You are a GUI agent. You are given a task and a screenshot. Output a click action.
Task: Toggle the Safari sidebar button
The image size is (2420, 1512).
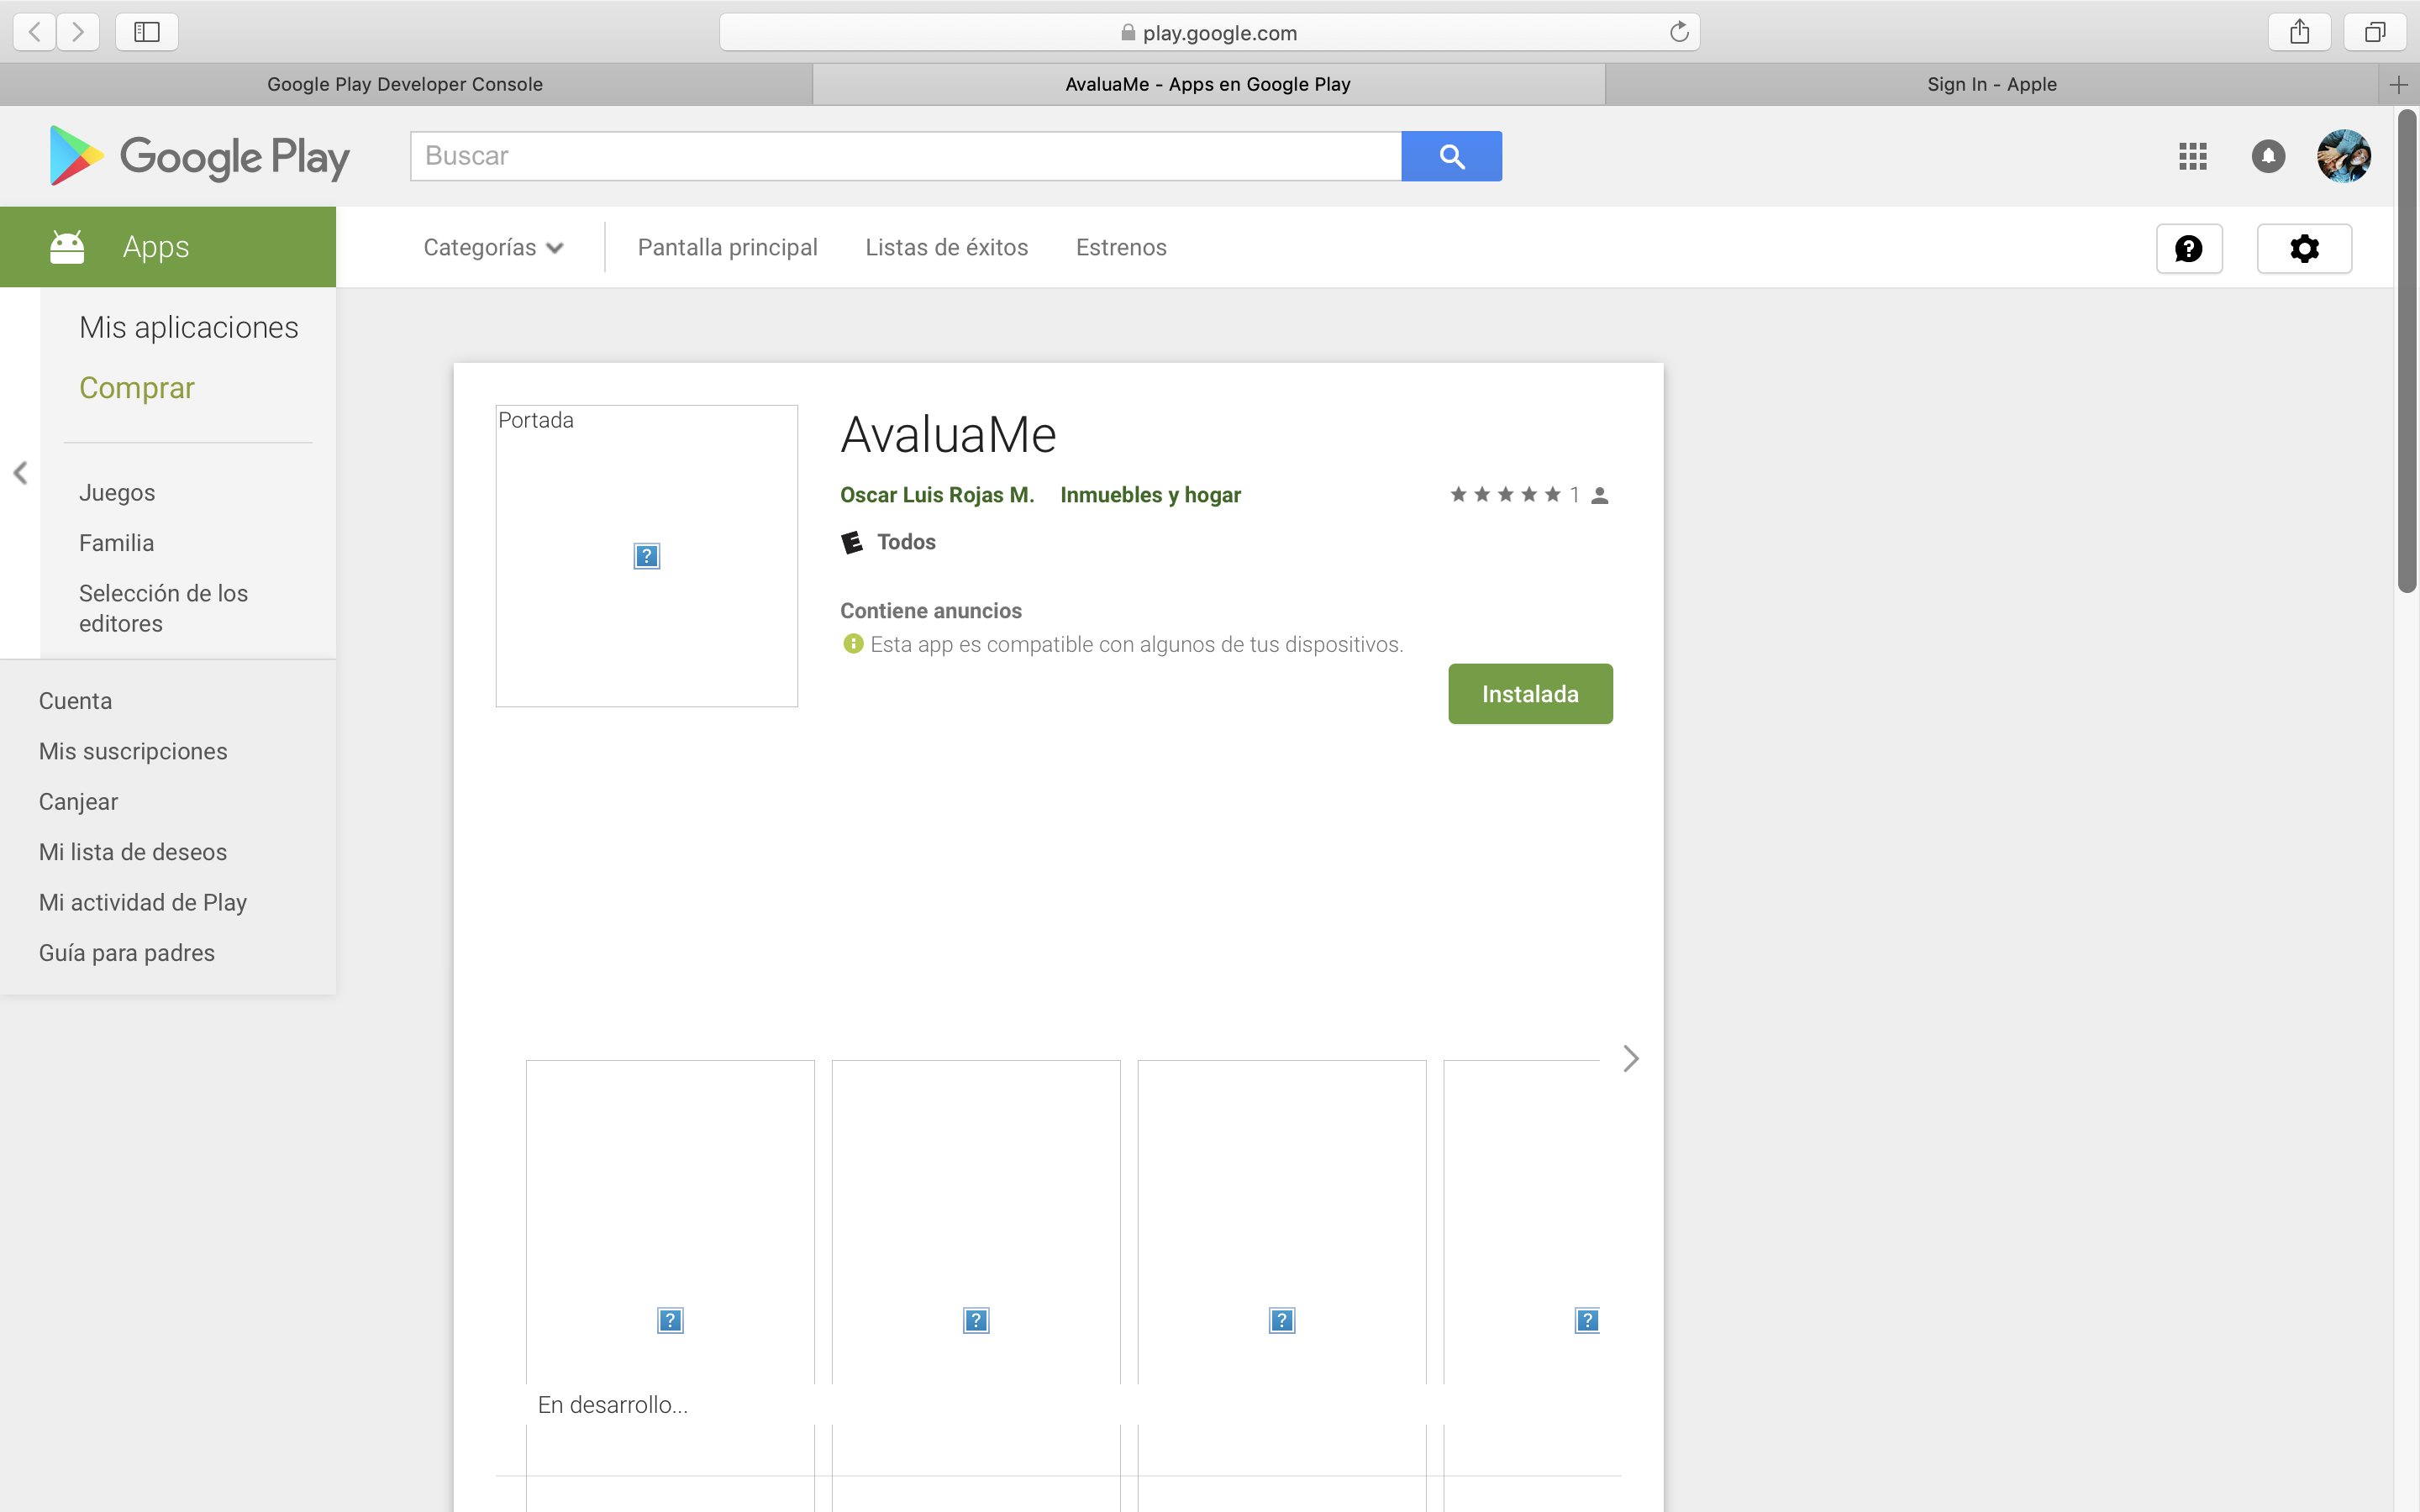coord(147,32)
